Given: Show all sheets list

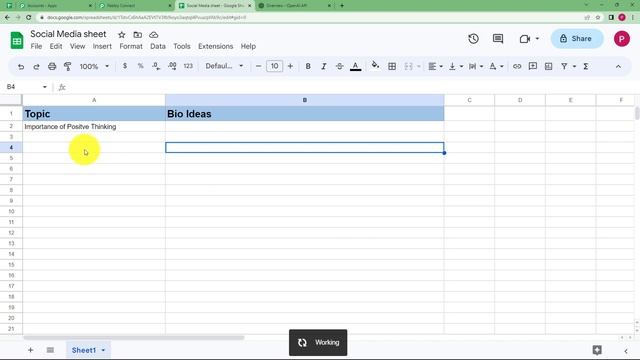Looking at the screenshot, I should 50,350.
